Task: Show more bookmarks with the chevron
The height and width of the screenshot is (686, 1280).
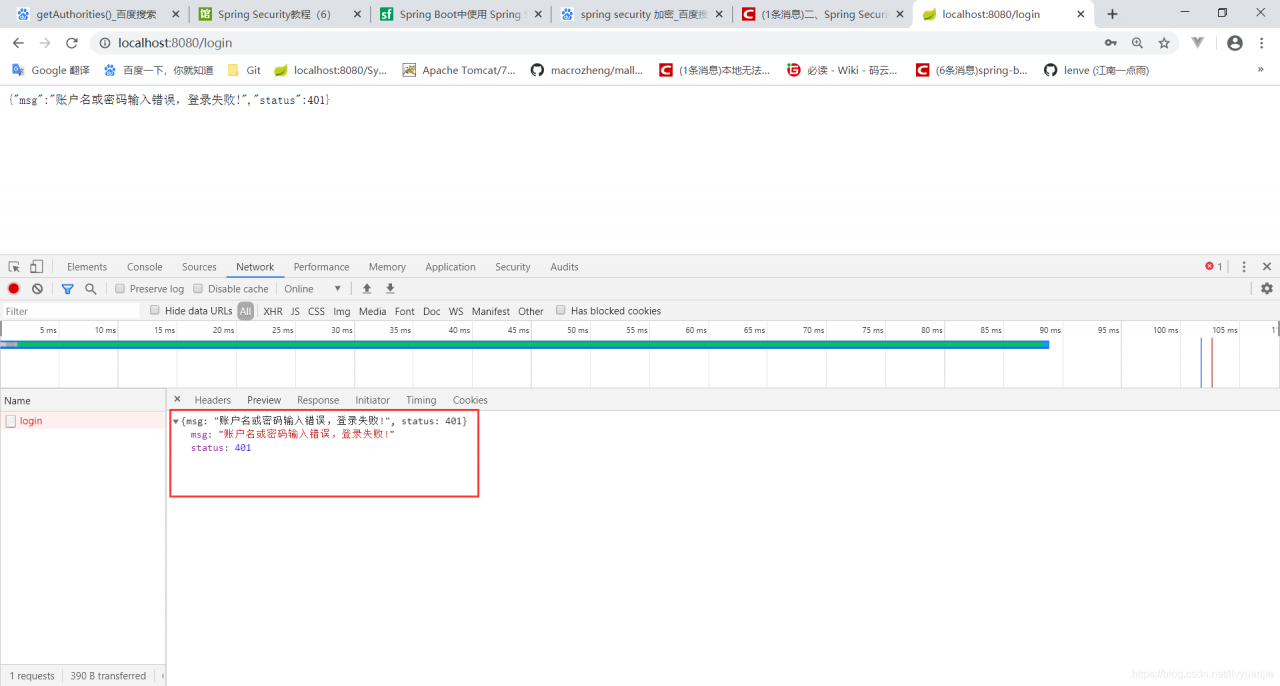Action: [x=1261, y=70]
